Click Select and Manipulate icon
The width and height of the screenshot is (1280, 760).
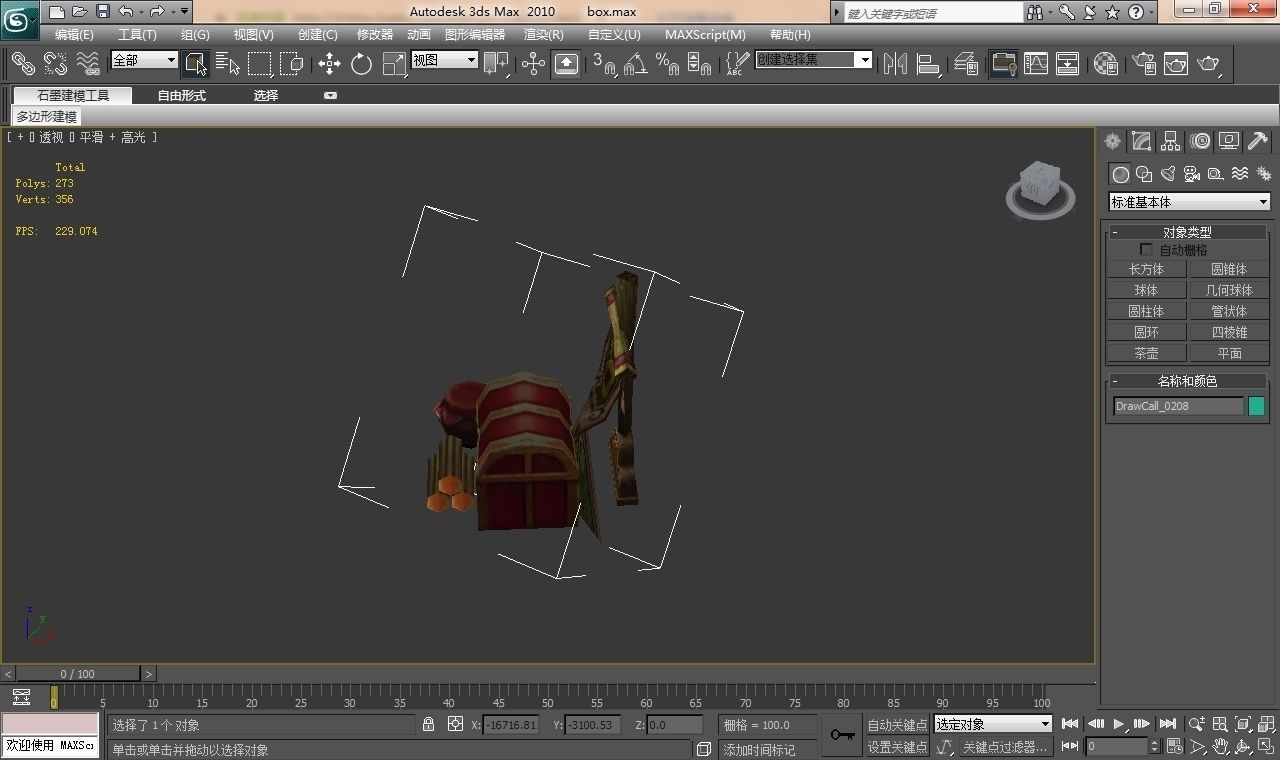pos(533,64)
